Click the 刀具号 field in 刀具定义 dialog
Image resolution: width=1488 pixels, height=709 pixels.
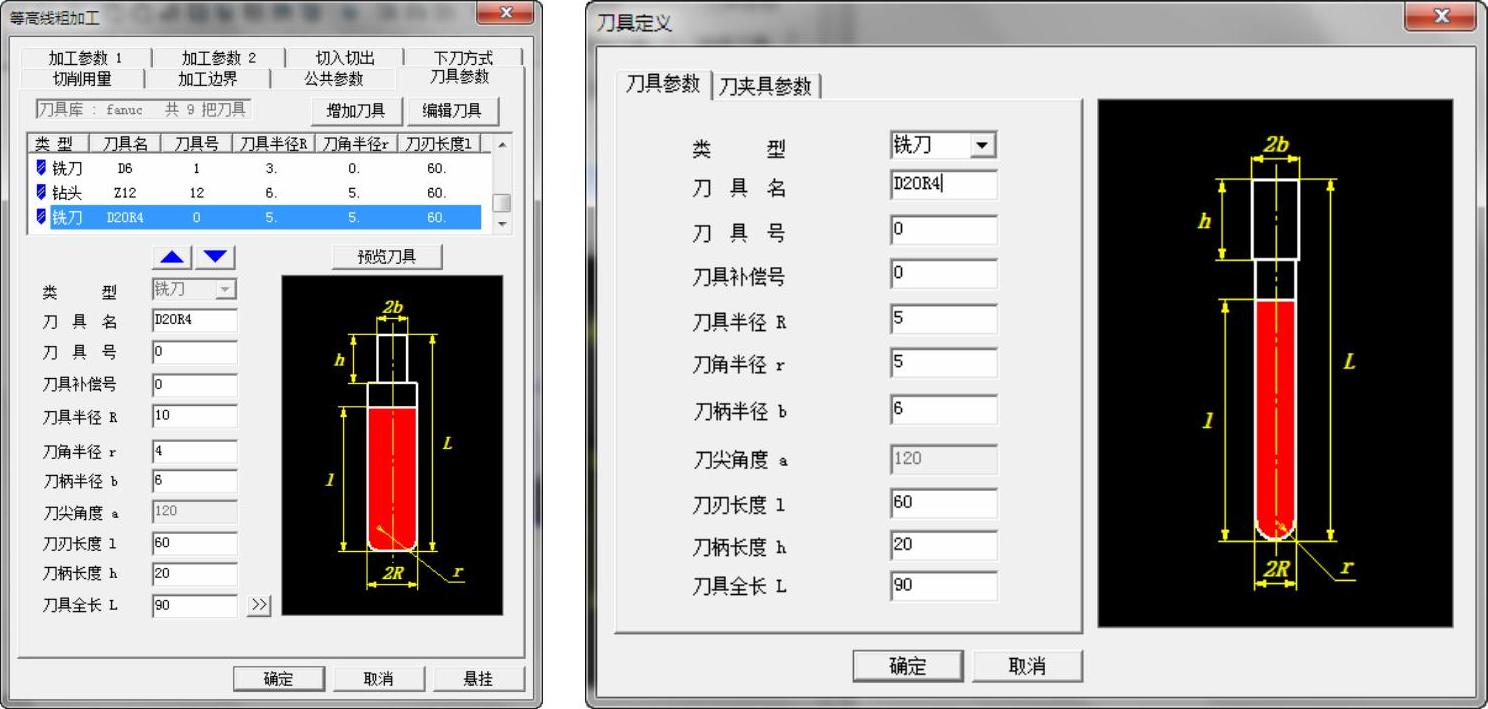[x=943, y=230]
